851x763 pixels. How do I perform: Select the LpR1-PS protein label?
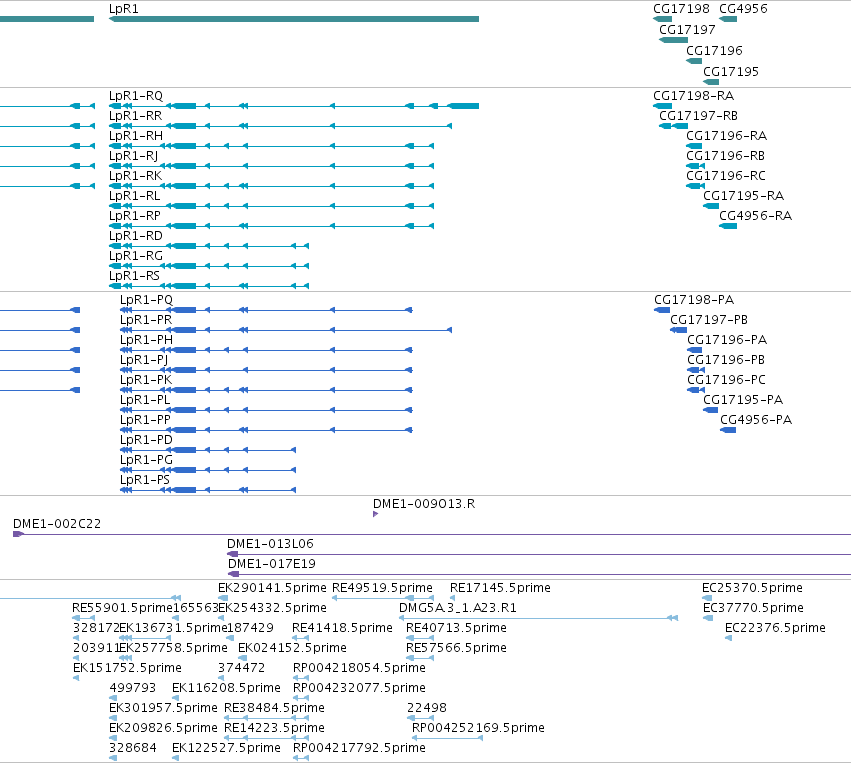[145, 481]
